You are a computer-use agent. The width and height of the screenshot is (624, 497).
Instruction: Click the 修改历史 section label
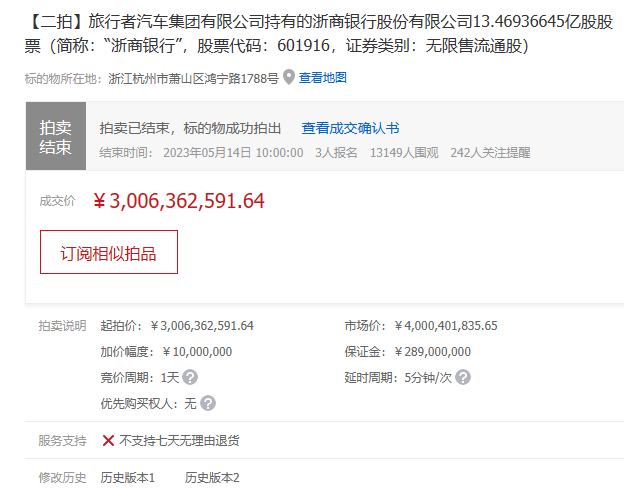coord(62,478)
